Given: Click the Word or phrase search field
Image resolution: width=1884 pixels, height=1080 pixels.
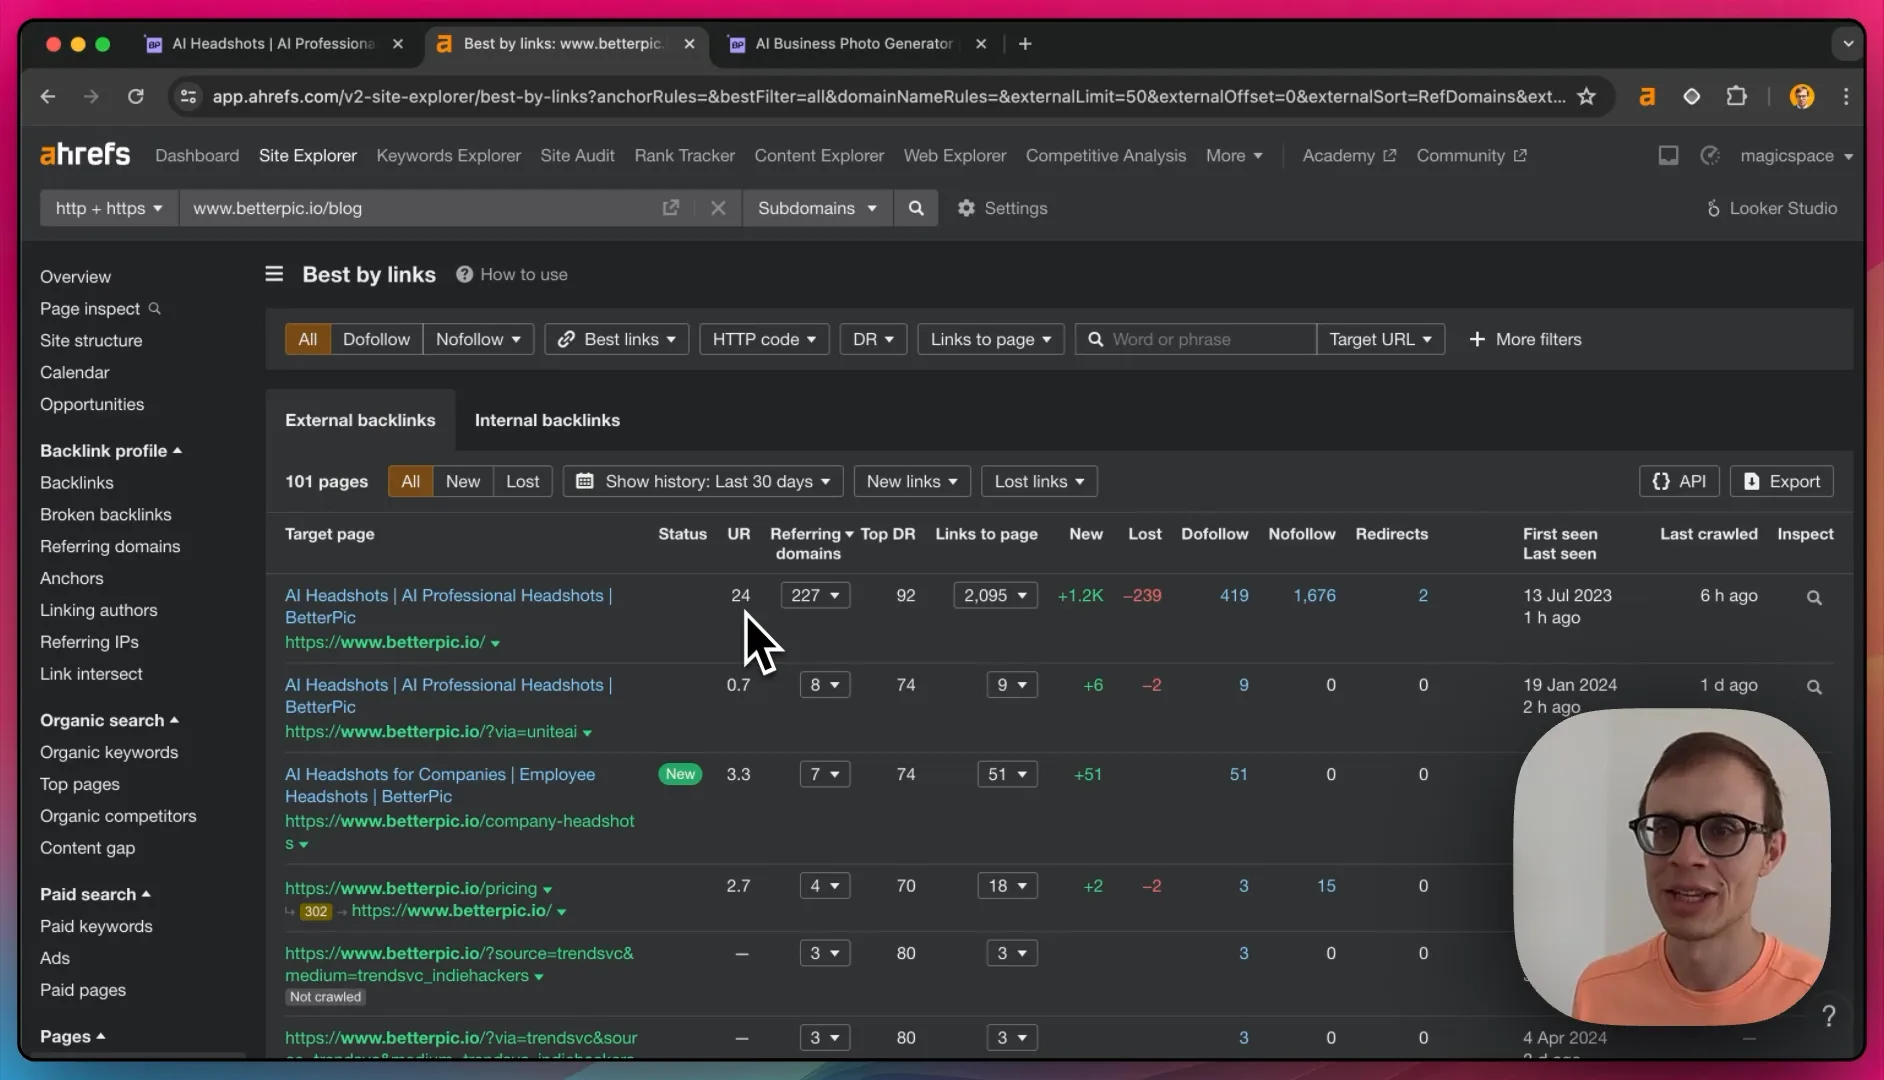Looking at the screenshot, I should (1195, 339).
